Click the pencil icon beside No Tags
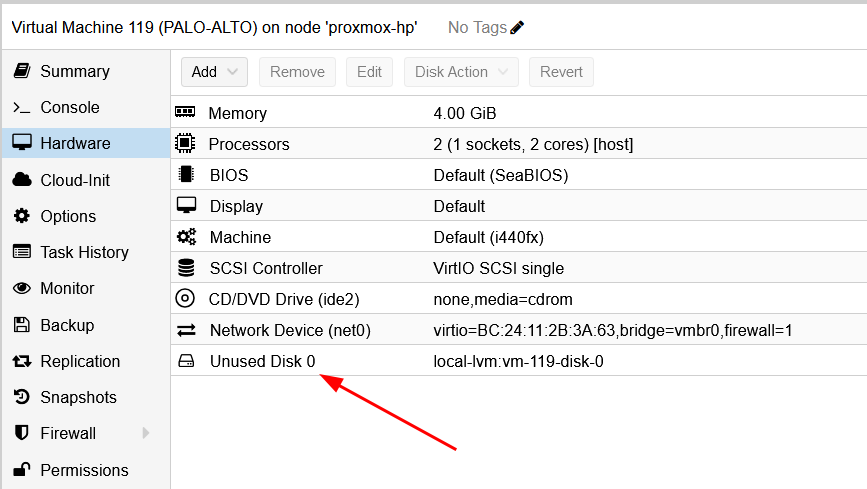 (517, 28)
